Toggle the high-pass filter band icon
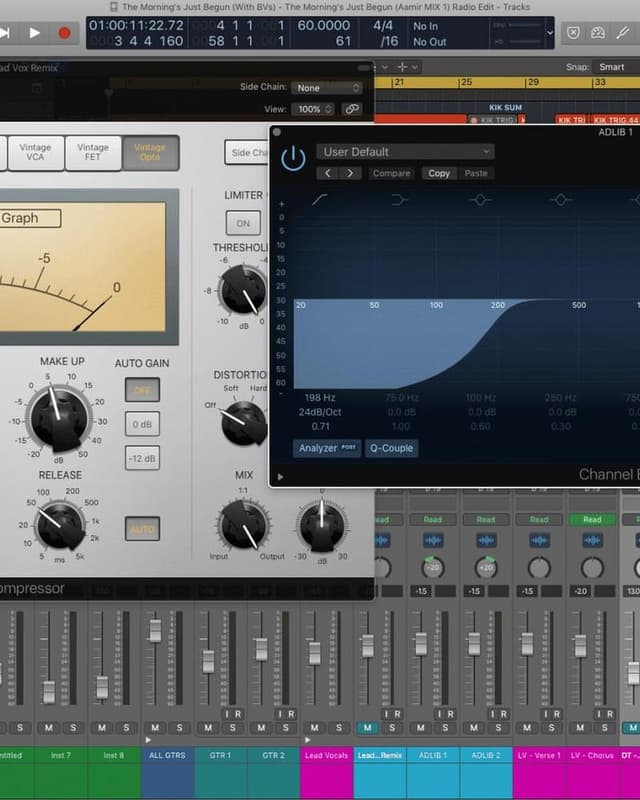 click(x=319, y=199)
